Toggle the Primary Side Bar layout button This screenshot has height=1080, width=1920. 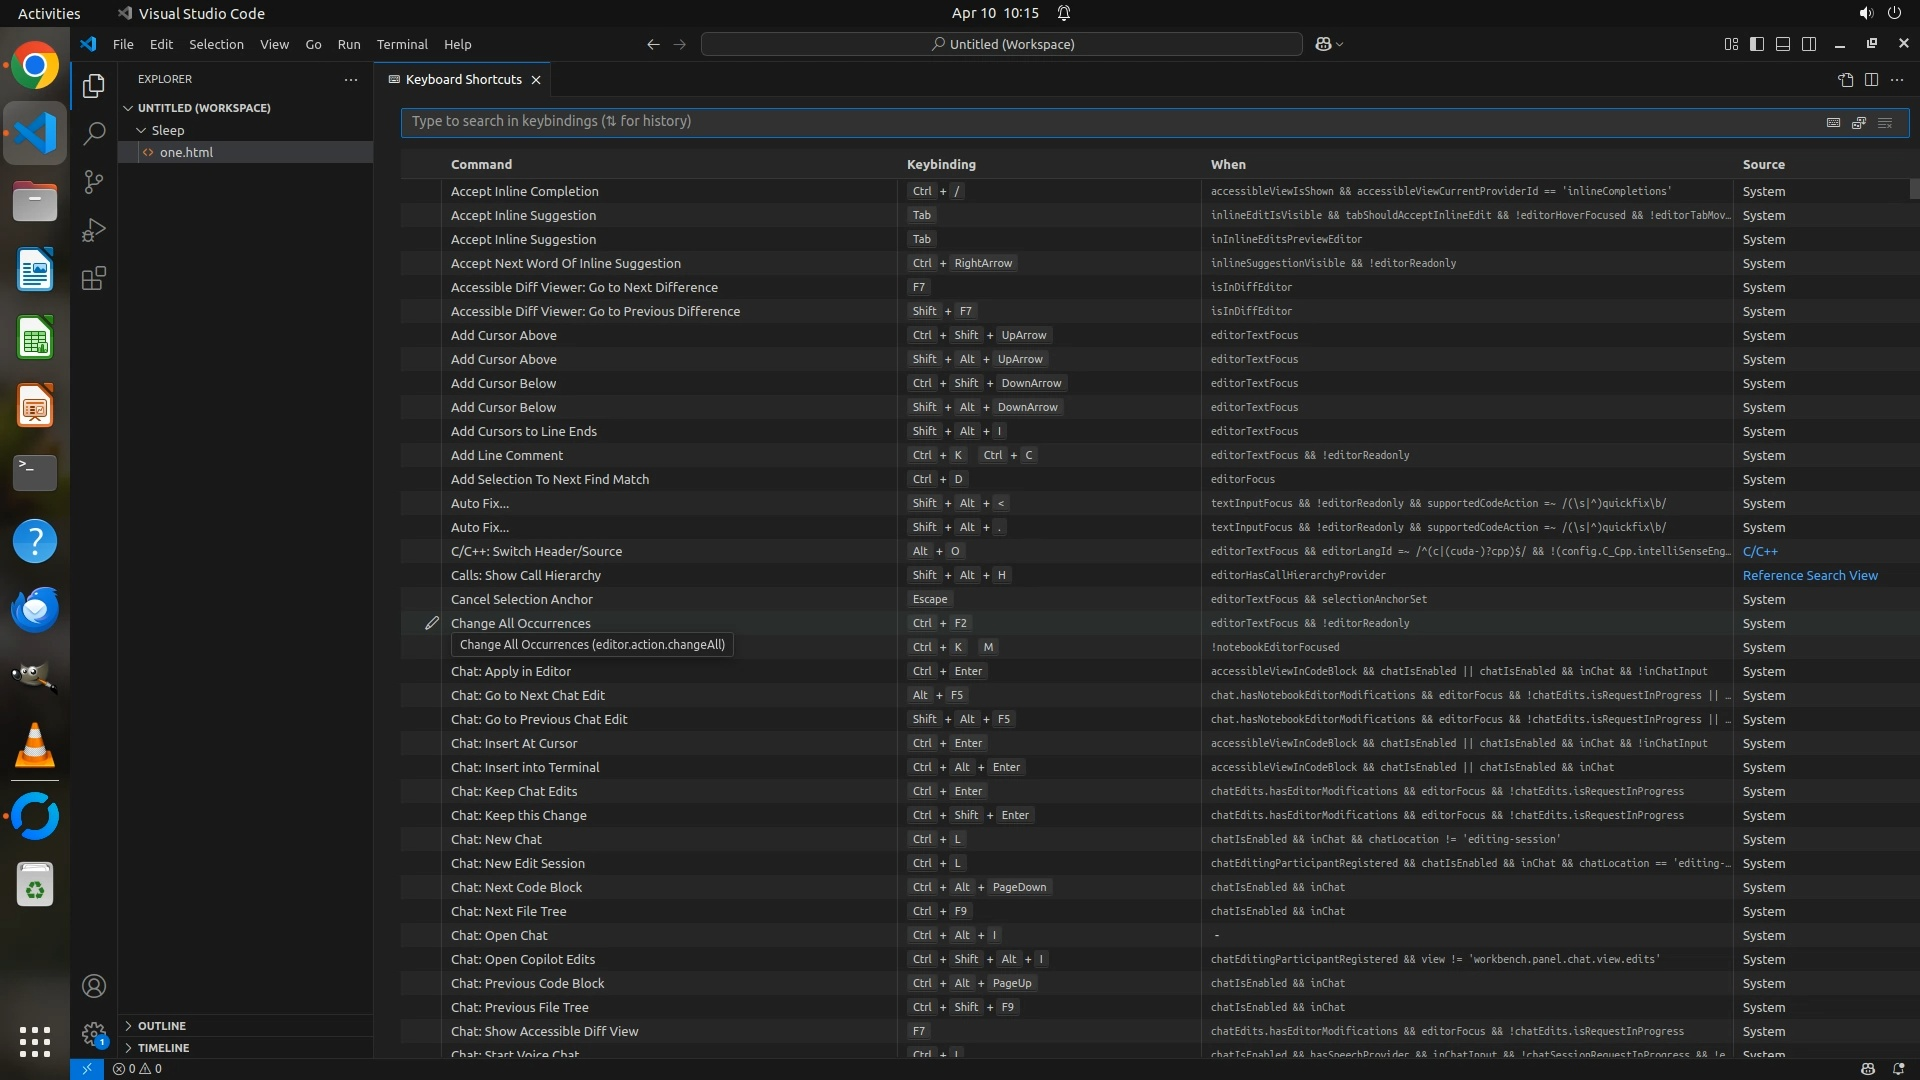point(1757,44)
